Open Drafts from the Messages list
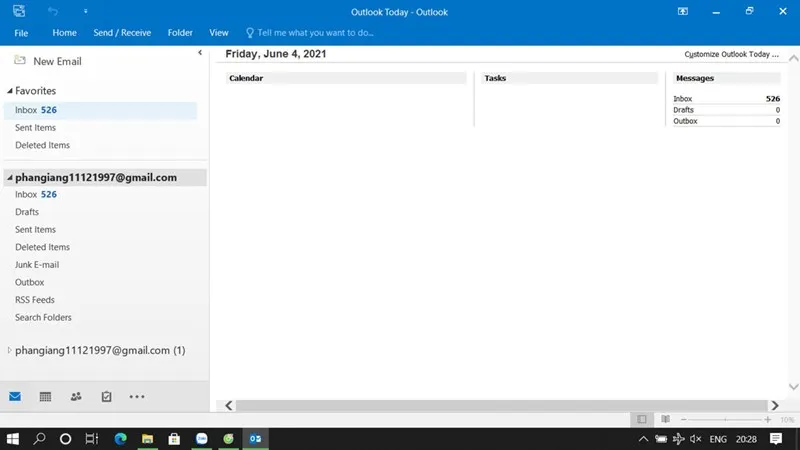Screen dimensions: 800x450 tap(683, 110)
